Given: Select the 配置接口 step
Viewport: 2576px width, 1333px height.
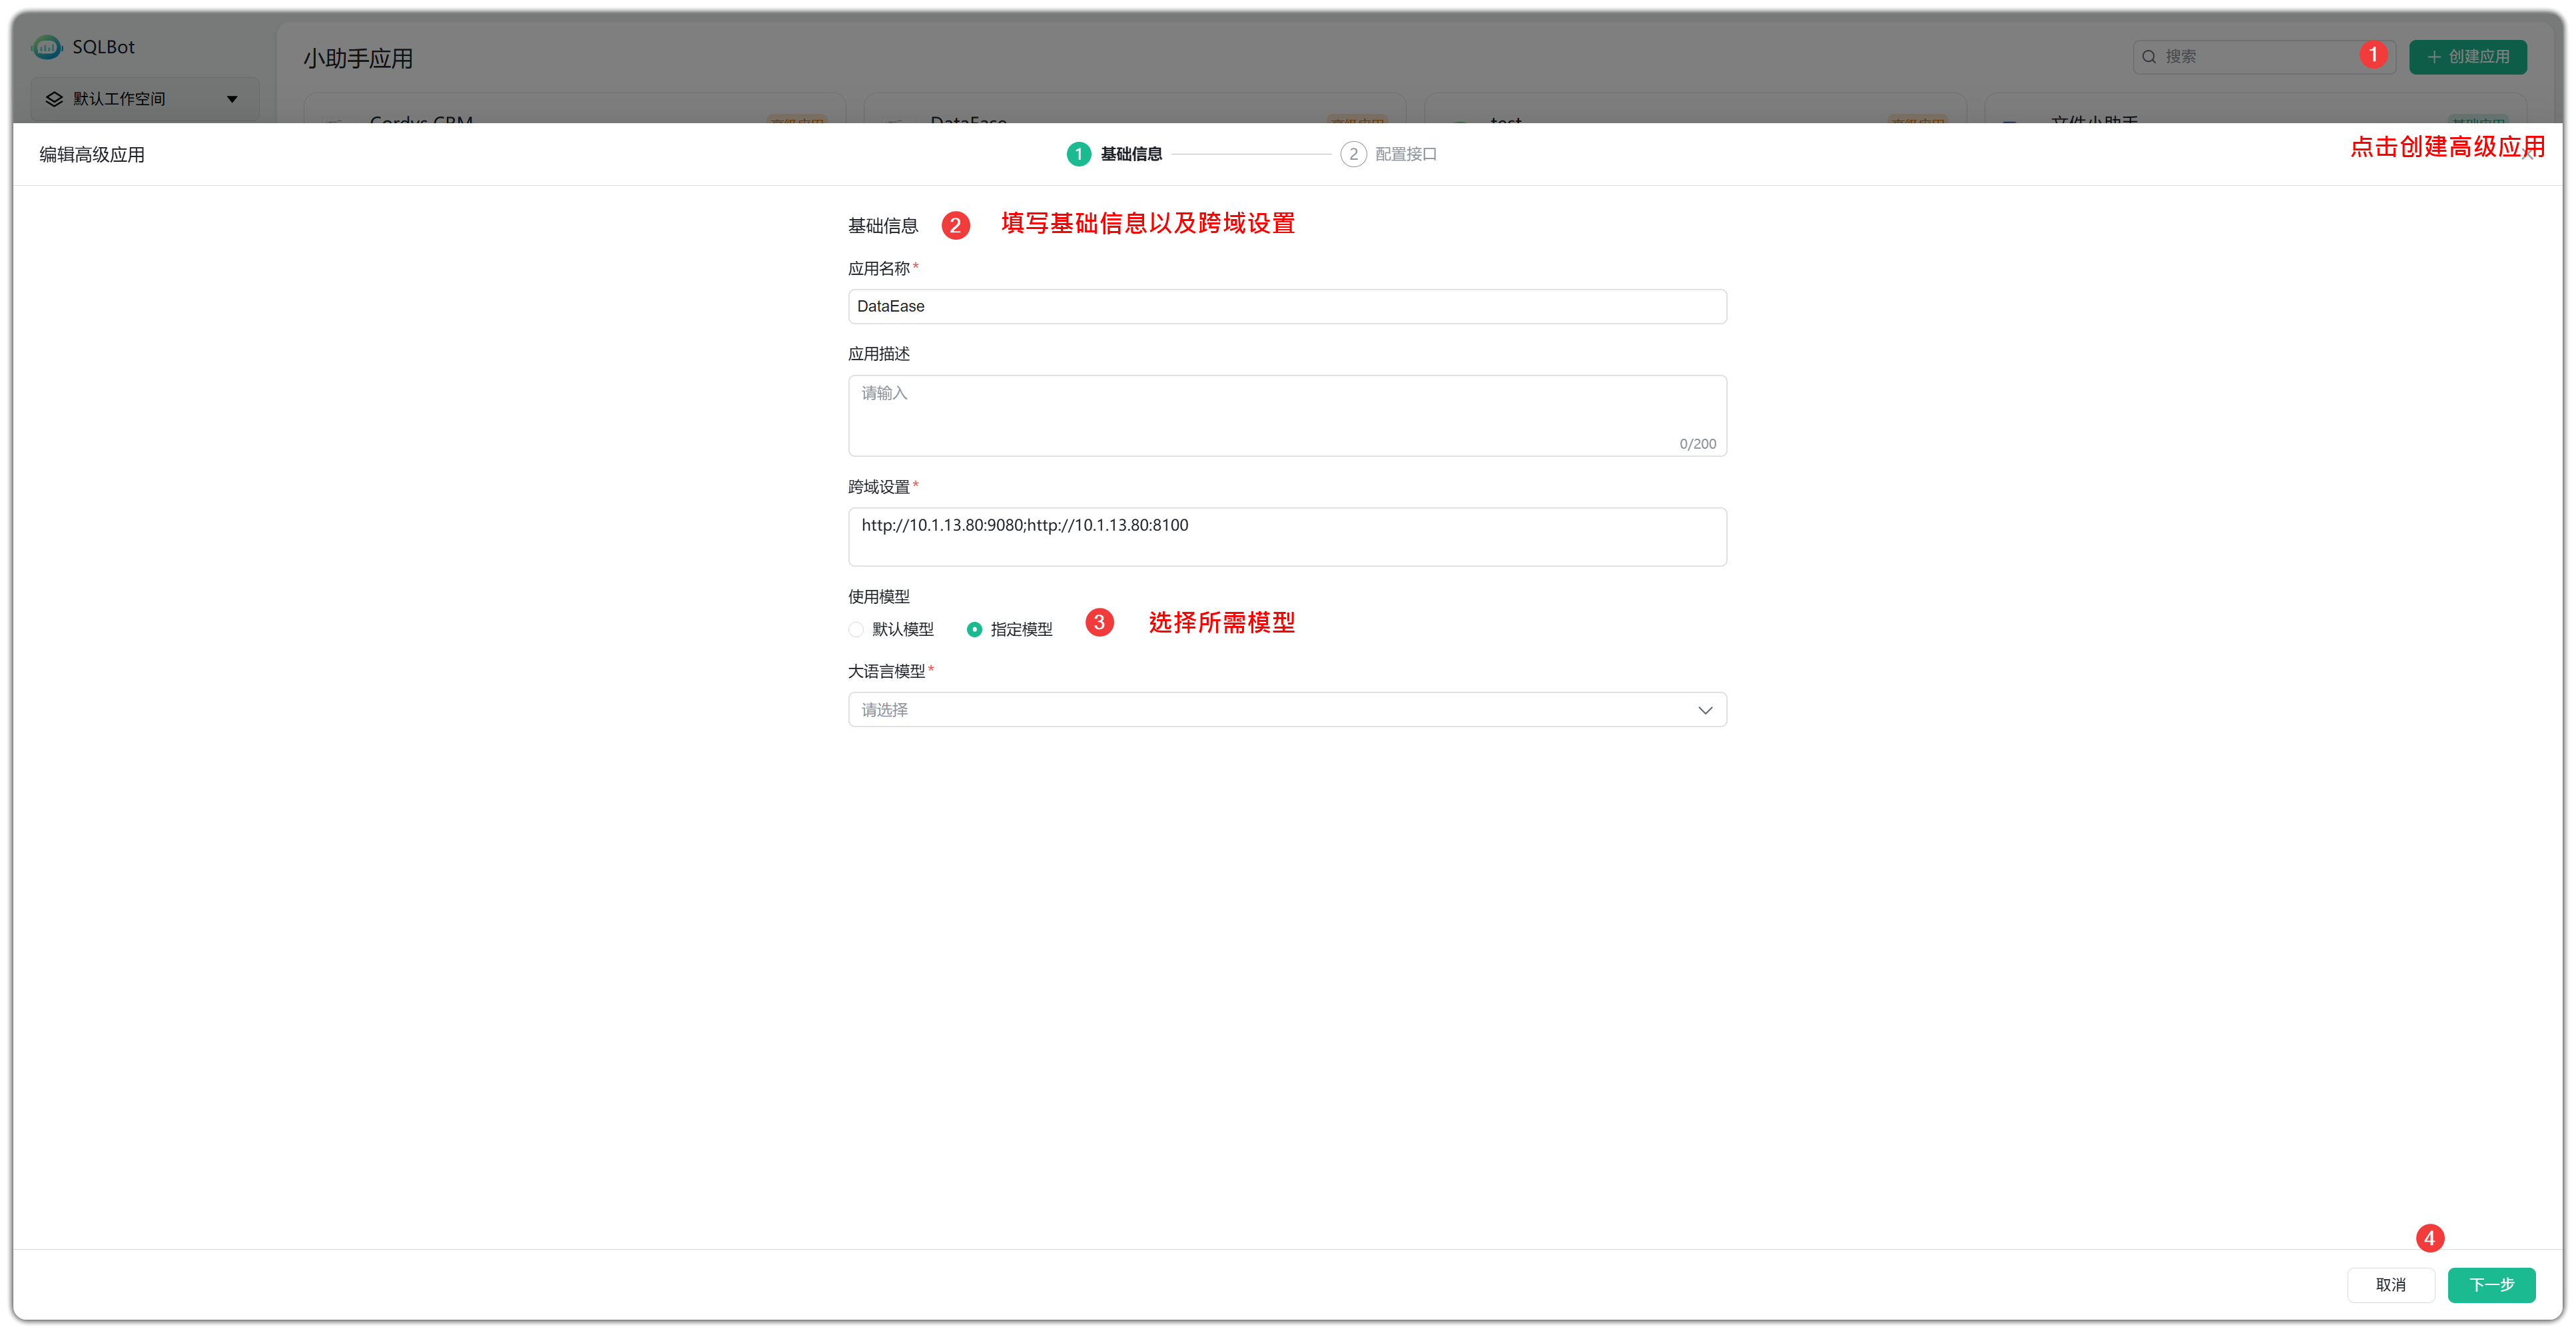Looking at the screenshot, I should (x=1389, y=154).
